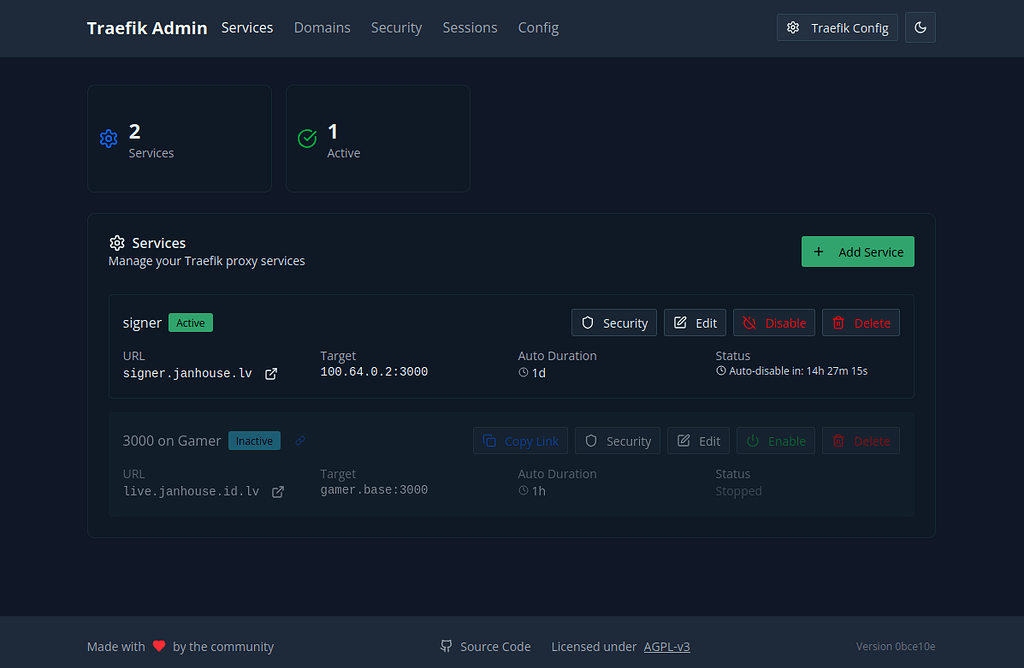Viewport: 1024px width, 668px height.
Task: Delete the signer service
Action: 861,323
